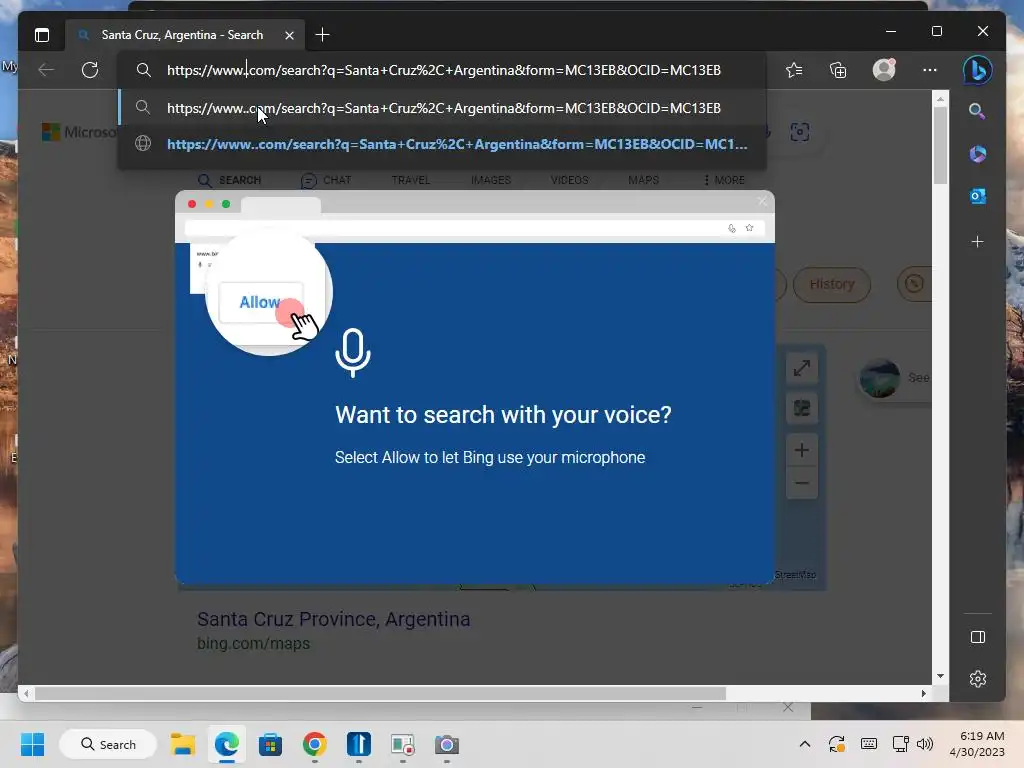Click the vertical page scrollbar thumb
The image size is (1024, 768).
click(940, 145)
